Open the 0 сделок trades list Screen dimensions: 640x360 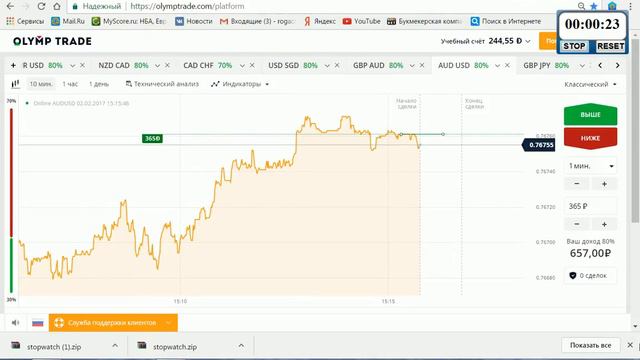(x=591, y=276)
